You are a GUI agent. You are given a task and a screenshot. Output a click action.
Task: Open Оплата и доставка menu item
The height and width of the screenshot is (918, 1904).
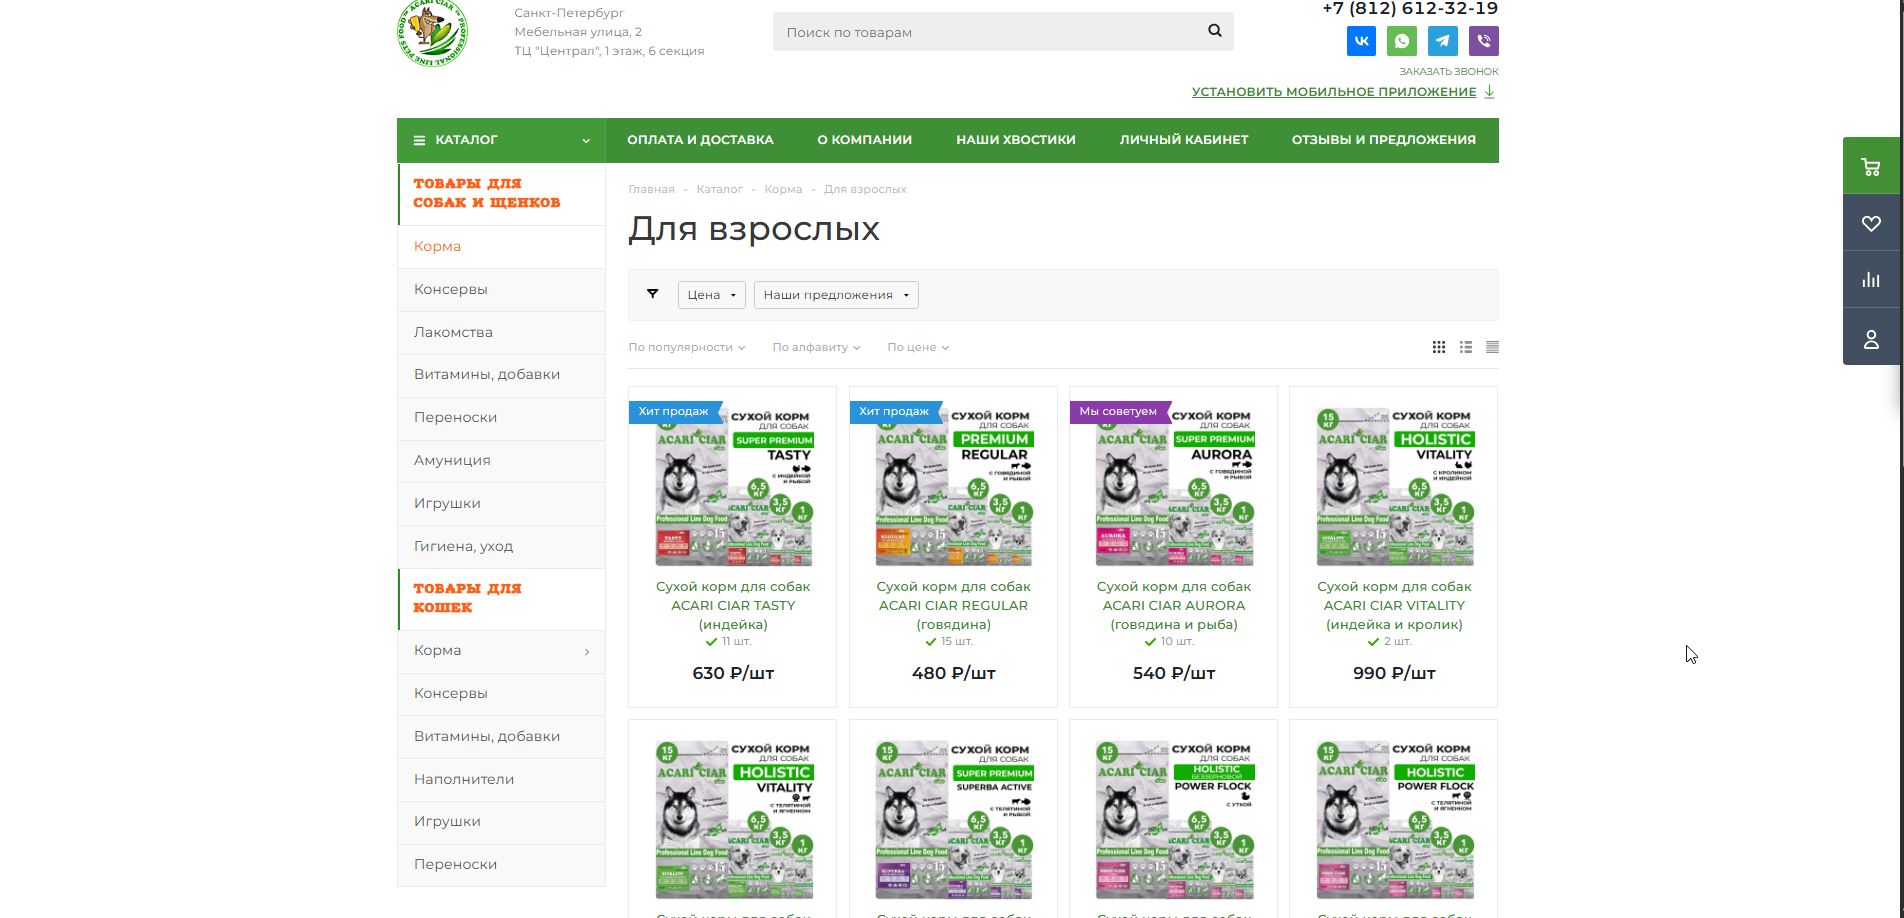pos(700,140)
